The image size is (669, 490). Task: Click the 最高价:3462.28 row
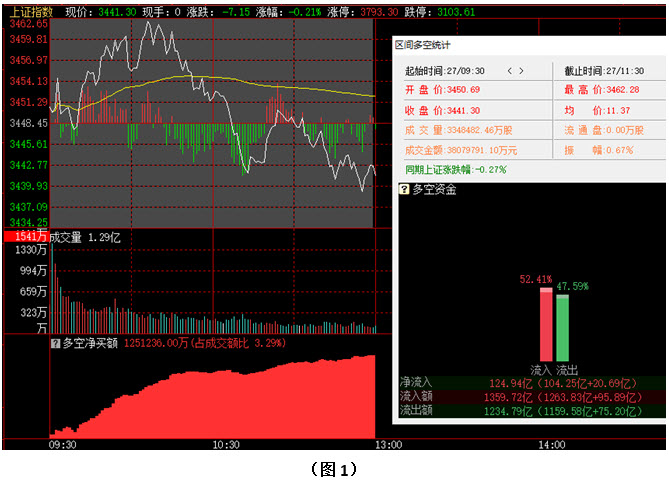[x=602, y=90]
